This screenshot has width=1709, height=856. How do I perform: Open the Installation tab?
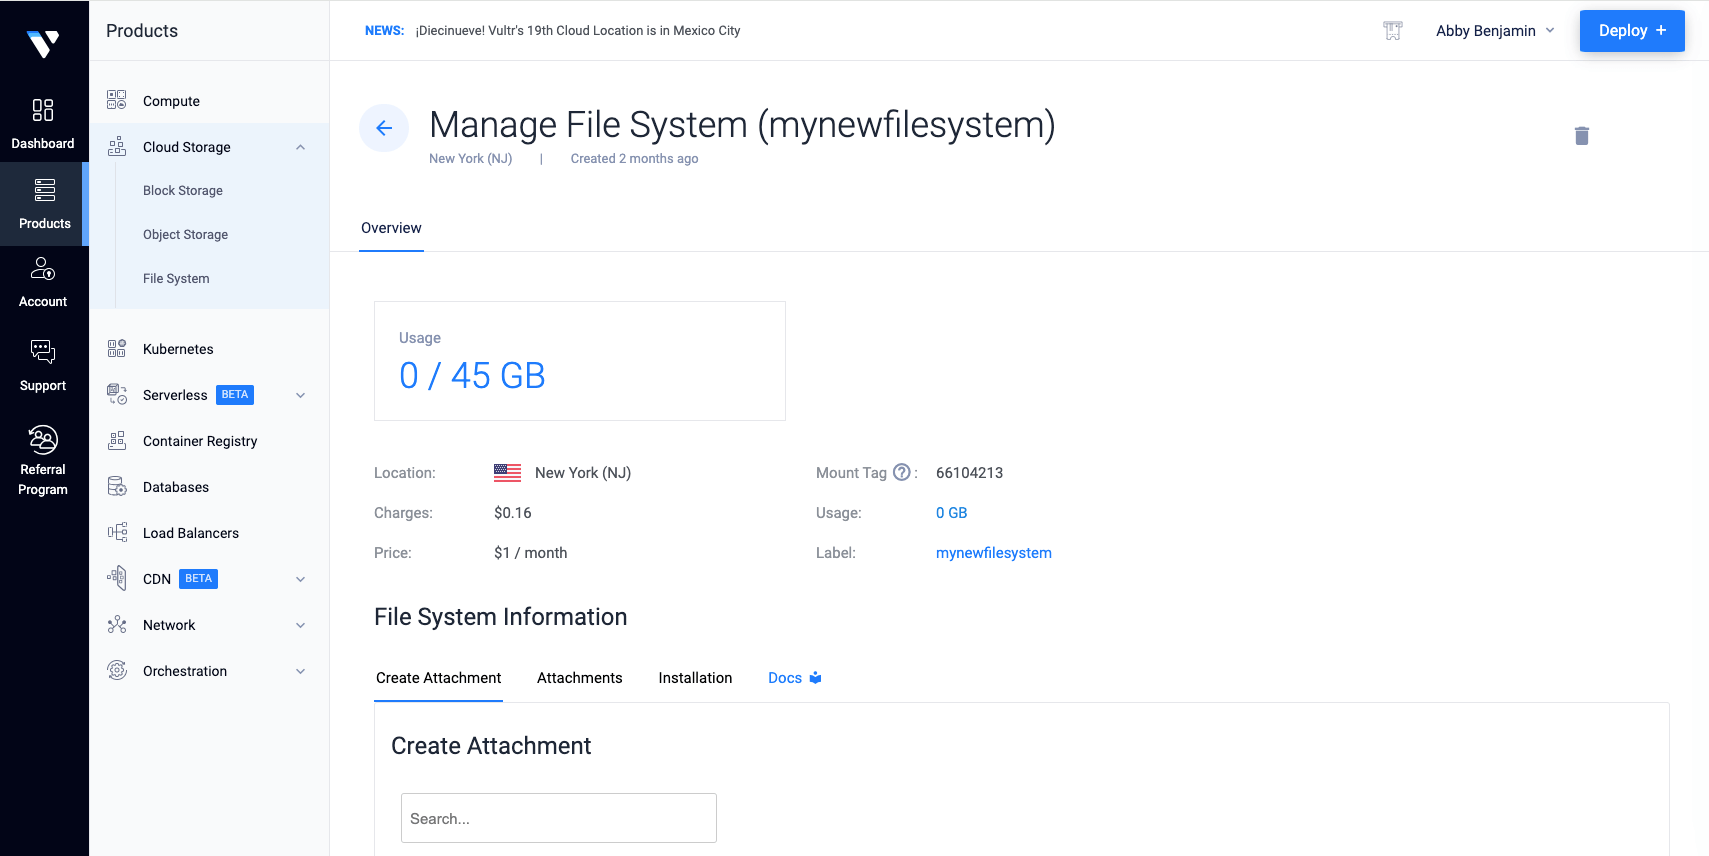(695, 678)
